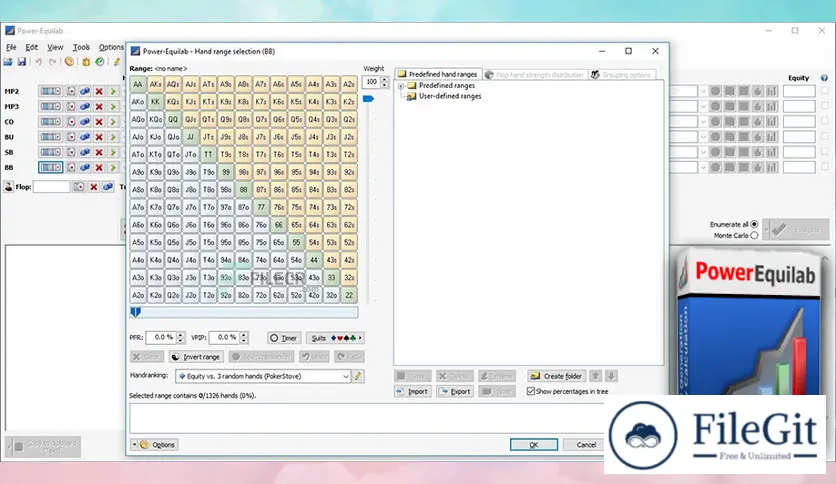Click the vertical Weight slider handle
Viewport: 836px width, 484px height.
(x=368, y=99)
